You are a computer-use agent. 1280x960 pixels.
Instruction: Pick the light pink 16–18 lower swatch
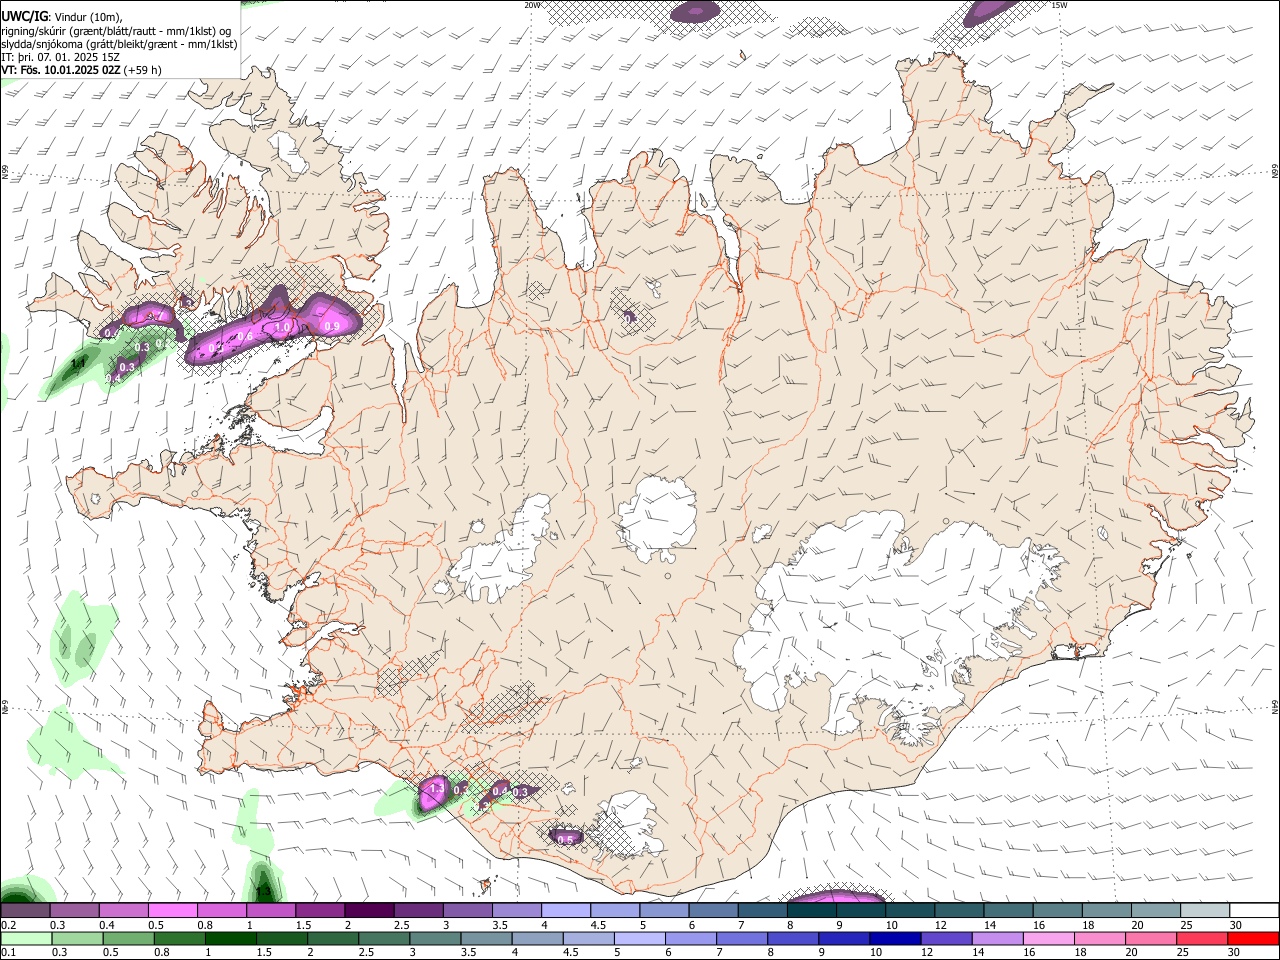(x=1049, y=939)
